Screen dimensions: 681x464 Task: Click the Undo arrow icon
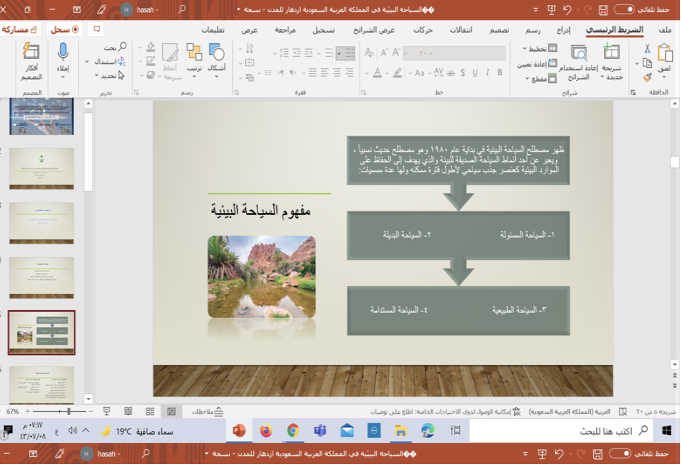click(x=567, y=9)
